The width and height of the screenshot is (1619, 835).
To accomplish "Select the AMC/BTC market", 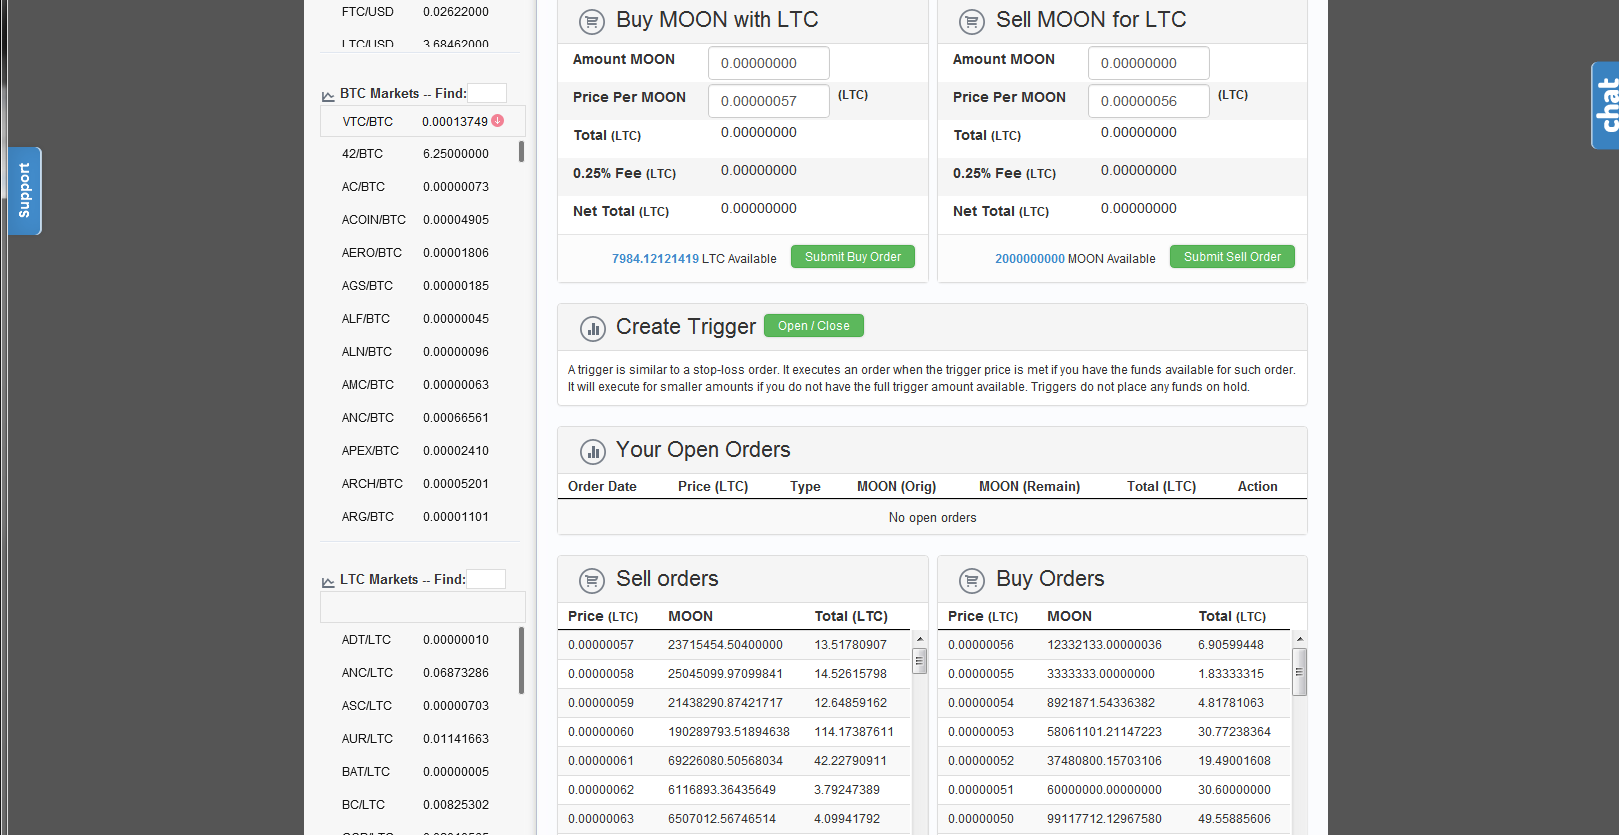I will 420,385.
